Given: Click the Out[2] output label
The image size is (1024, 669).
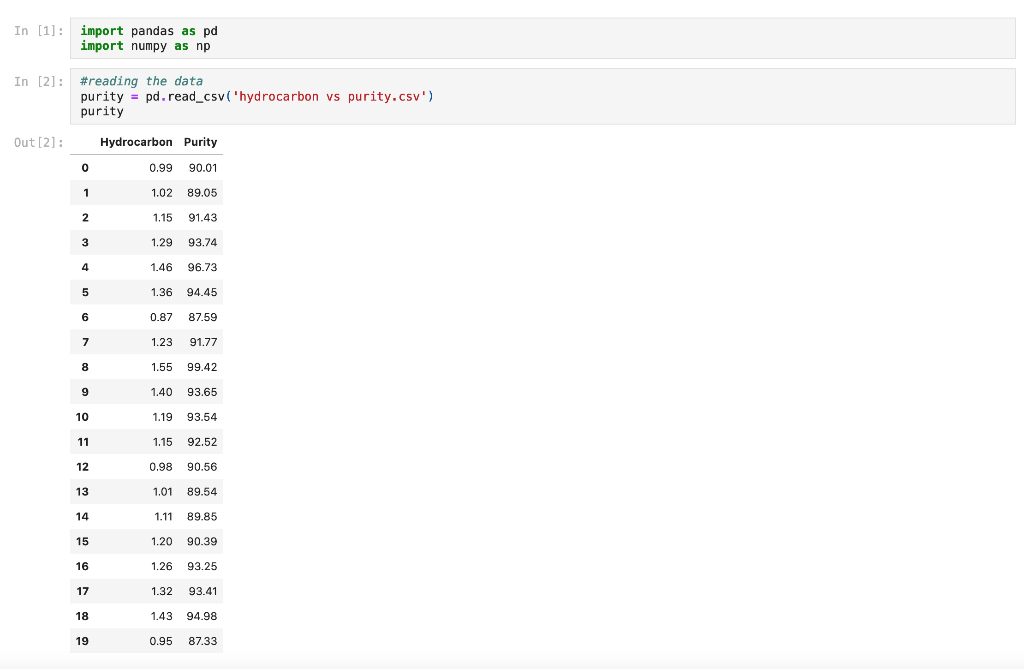Looking at the screenshot, I should (37, 142).
